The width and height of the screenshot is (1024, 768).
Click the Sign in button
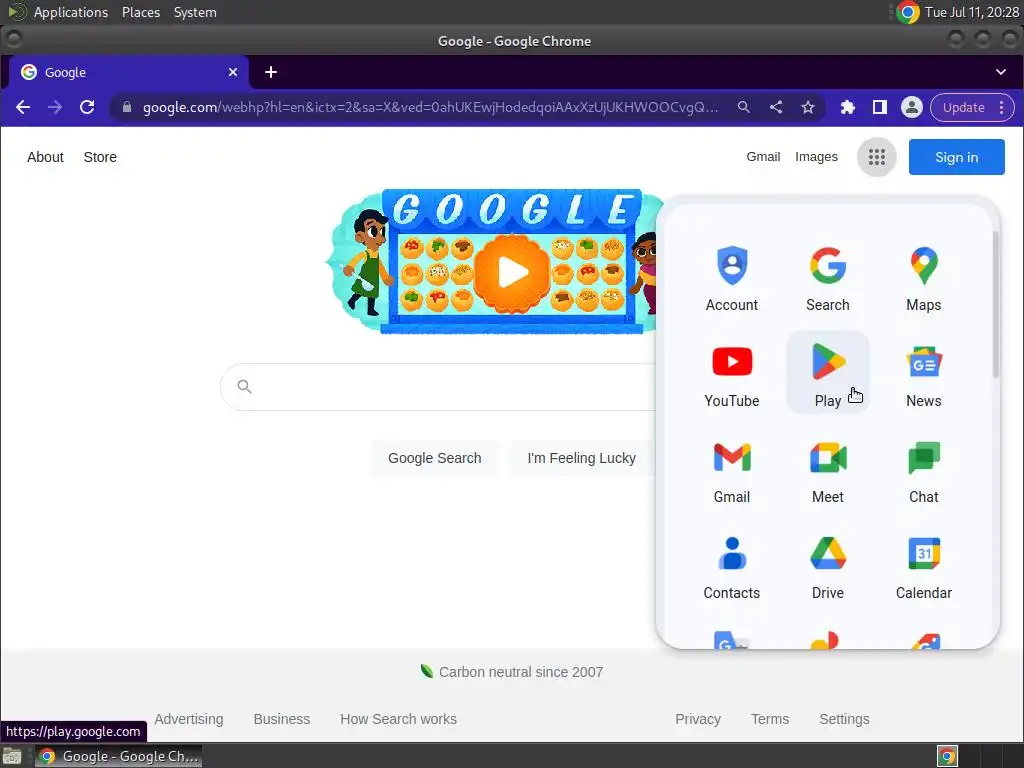(956, 157)
